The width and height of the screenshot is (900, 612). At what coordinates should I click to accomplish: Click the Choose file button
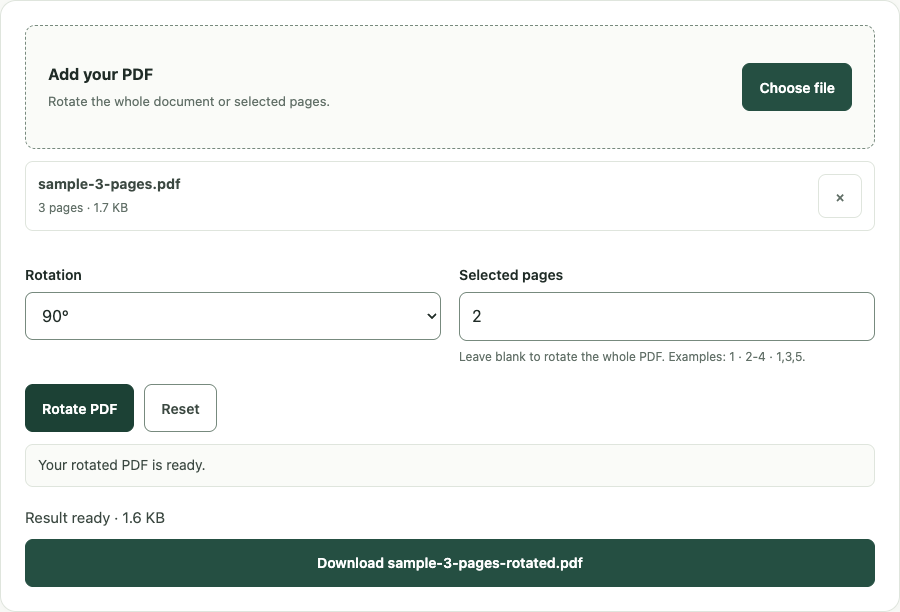[797, 87]
